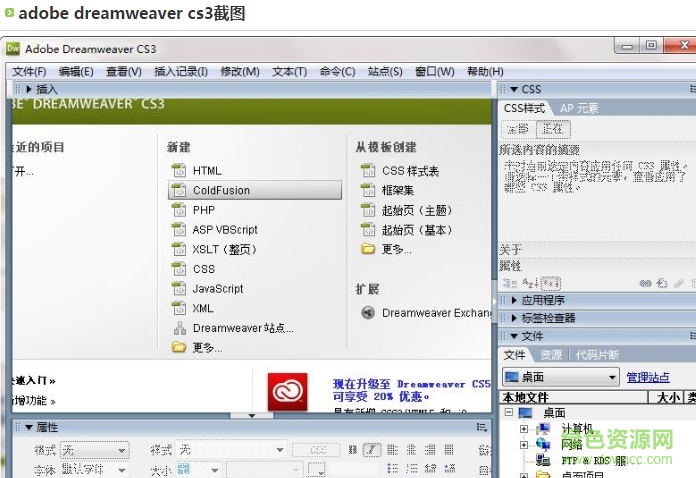The height and width of the screenshot is (478, 696).
Task: Collapse the 文件 panel group
Action: [514, 336]
